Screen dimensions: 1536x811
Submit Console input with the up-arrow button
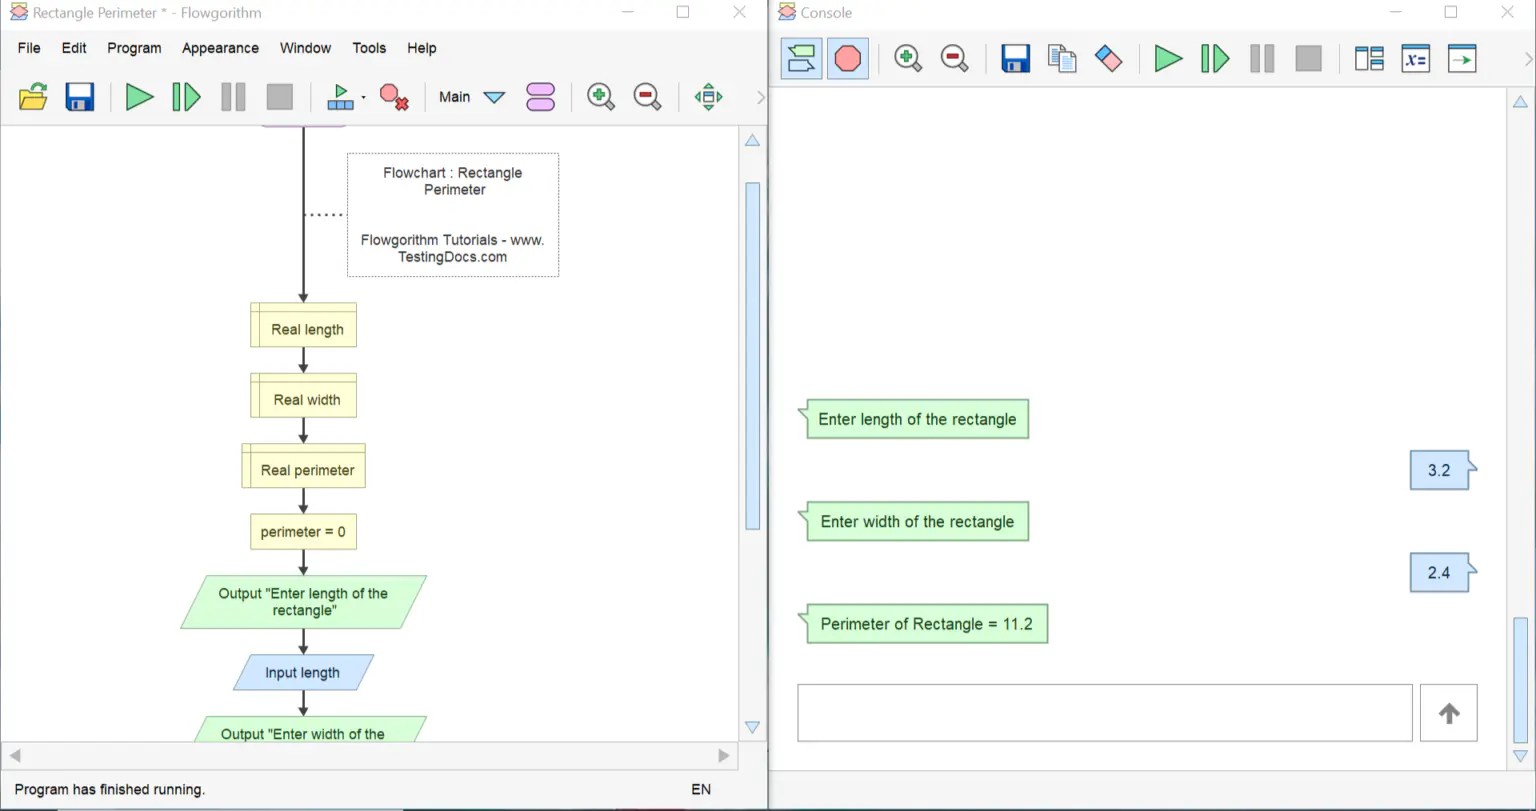[x=1448, y=713]
